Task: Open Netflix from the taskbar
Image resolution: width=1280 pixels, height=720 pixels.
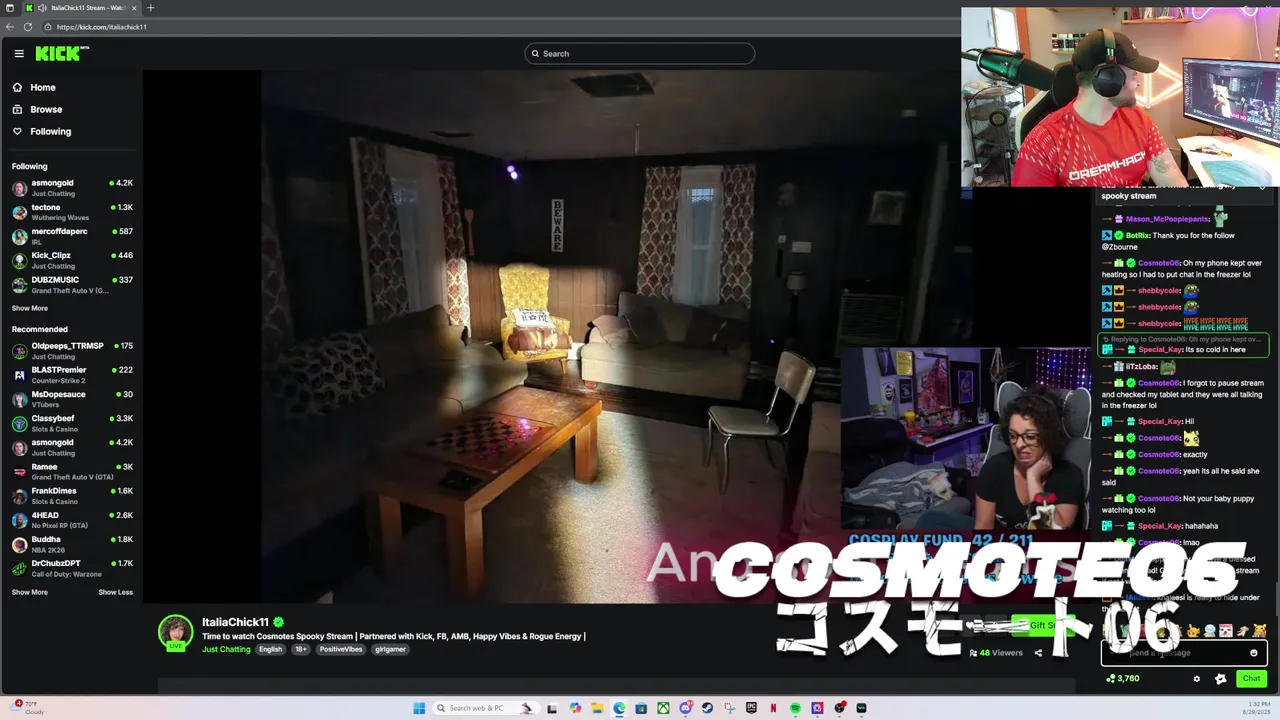Action: (773, 708)
